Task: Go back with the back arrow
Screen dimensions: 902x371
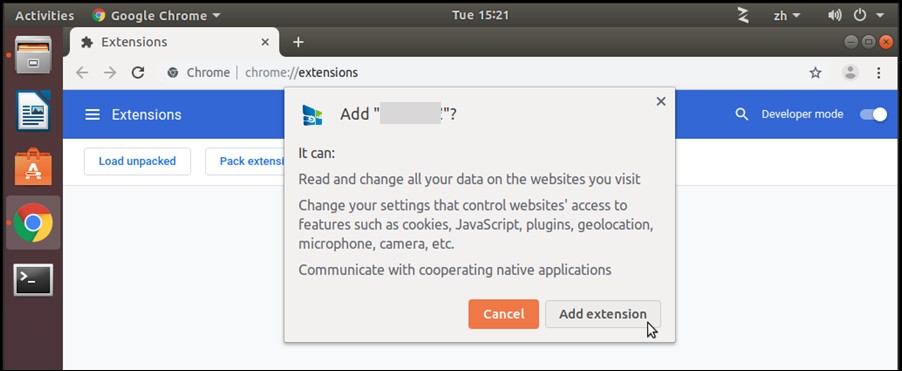Action: point(82,72)
